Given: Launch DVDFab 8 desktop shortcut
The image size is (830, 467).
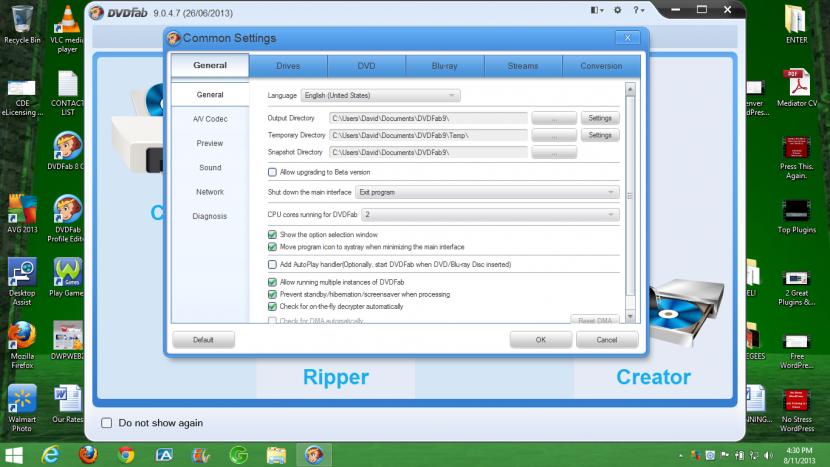Looking at the screenshot, I should point(67,150).
